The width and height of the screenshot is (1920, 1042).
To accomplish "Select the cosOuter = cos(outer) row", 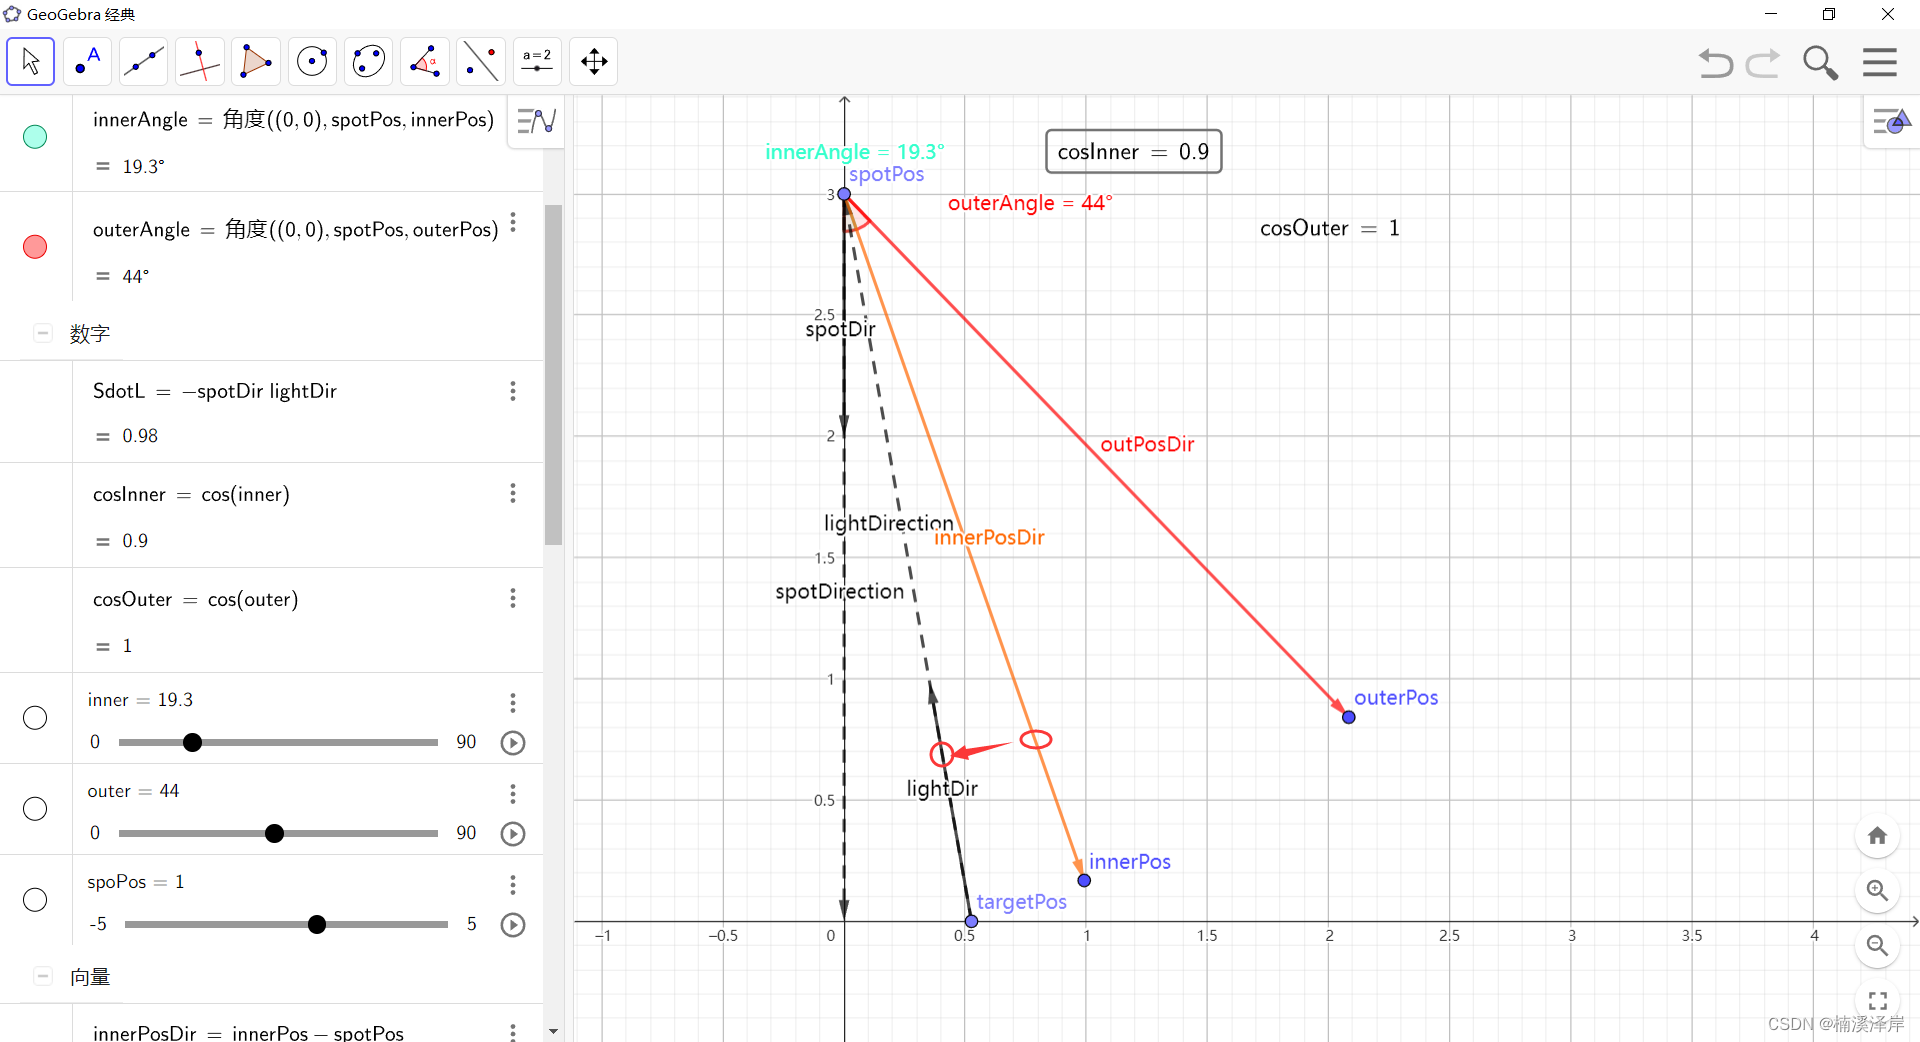I will coord(272,621).
